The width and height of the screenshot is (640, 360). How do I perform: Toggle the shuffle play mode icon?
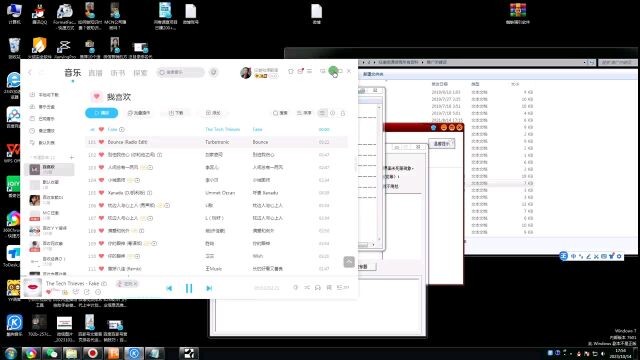tap(307, 288)
